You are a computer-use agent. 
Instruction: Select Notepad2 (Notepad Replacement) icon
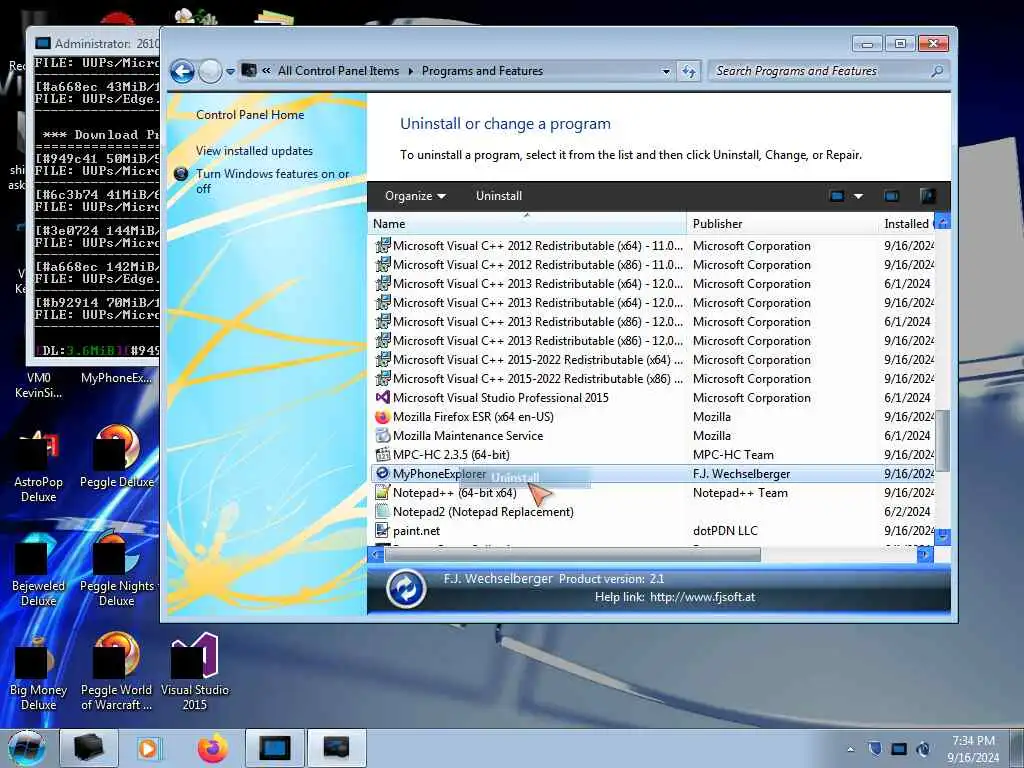(x=383, y=511)
